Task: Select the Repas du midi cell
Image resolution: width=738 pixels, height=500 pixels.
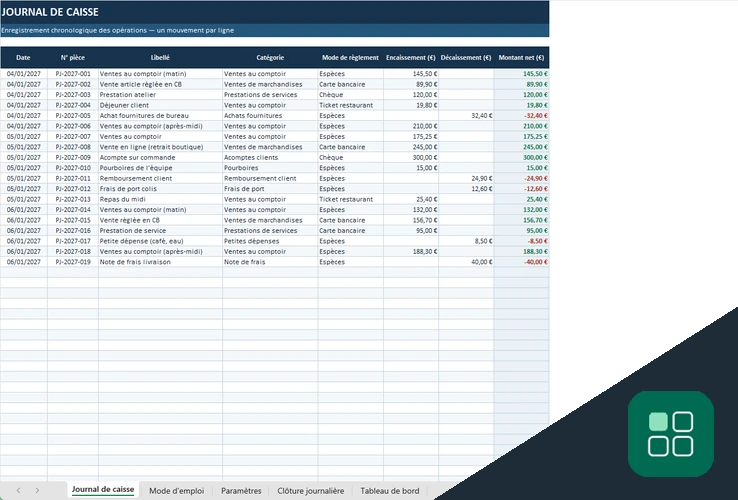Action: [x=160, y=199]
